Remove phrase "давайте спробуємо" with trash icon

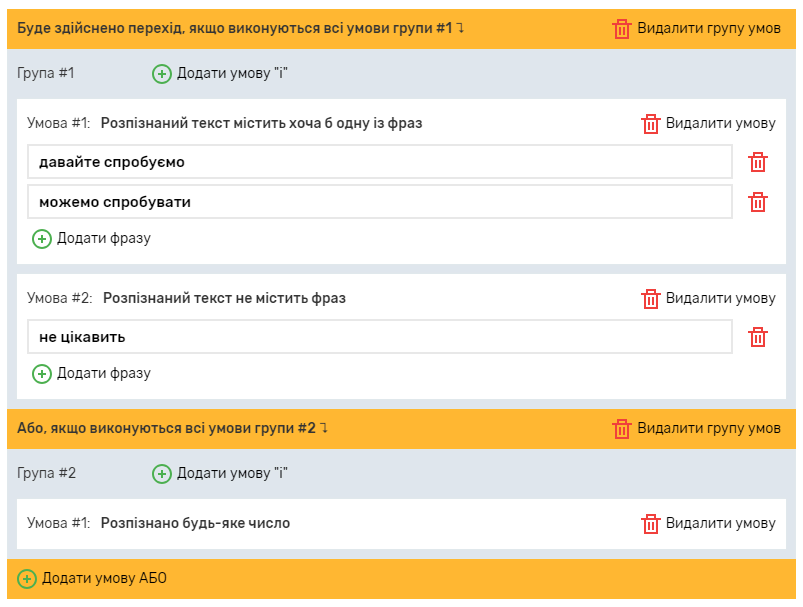click(758, 162)
